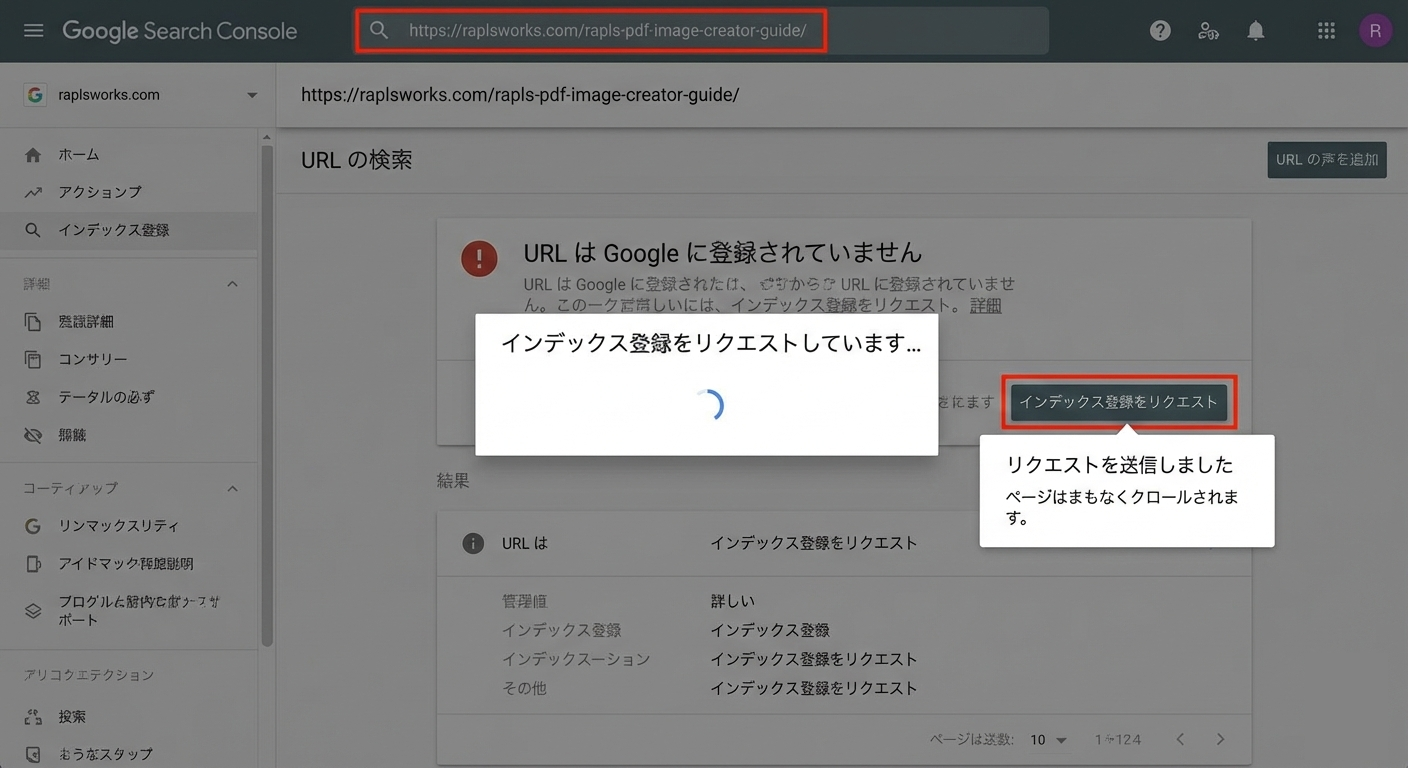The image size is (1408, 768).
Task: Click the インデックスーション row label
Action: (x=576, y=660)
